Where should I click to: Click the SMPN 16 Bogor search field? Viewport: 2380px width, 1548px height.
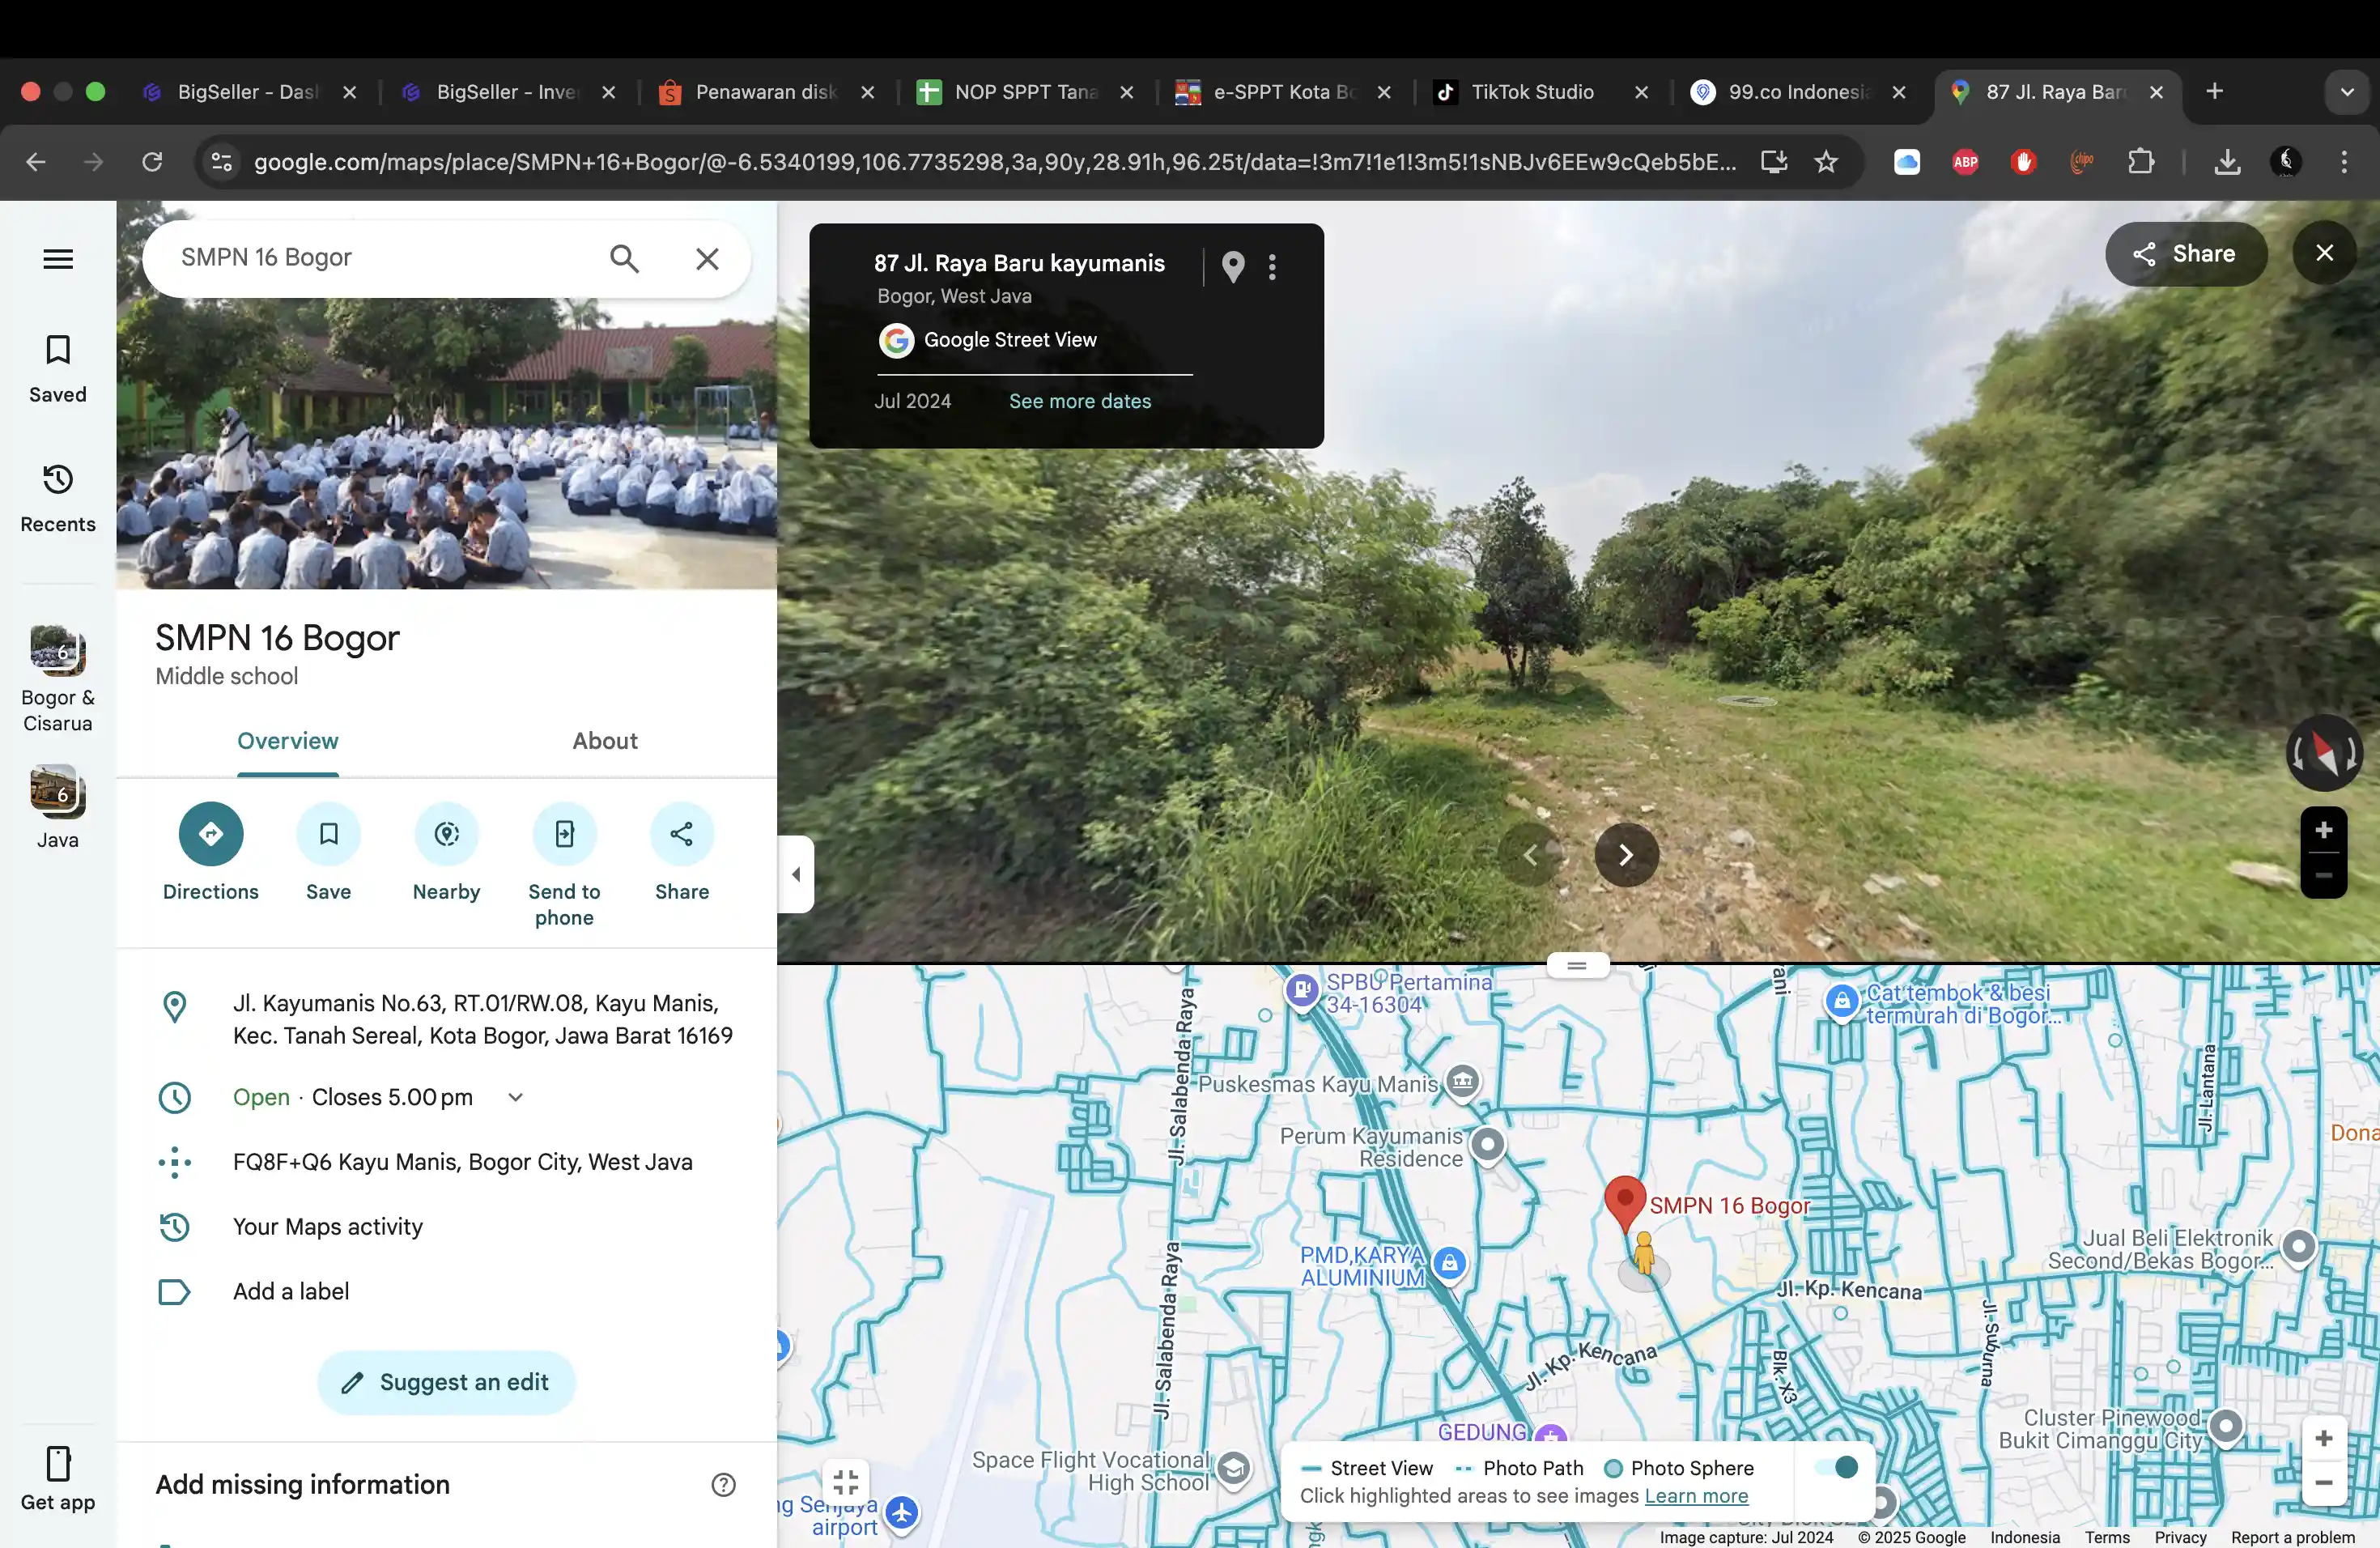380,258
